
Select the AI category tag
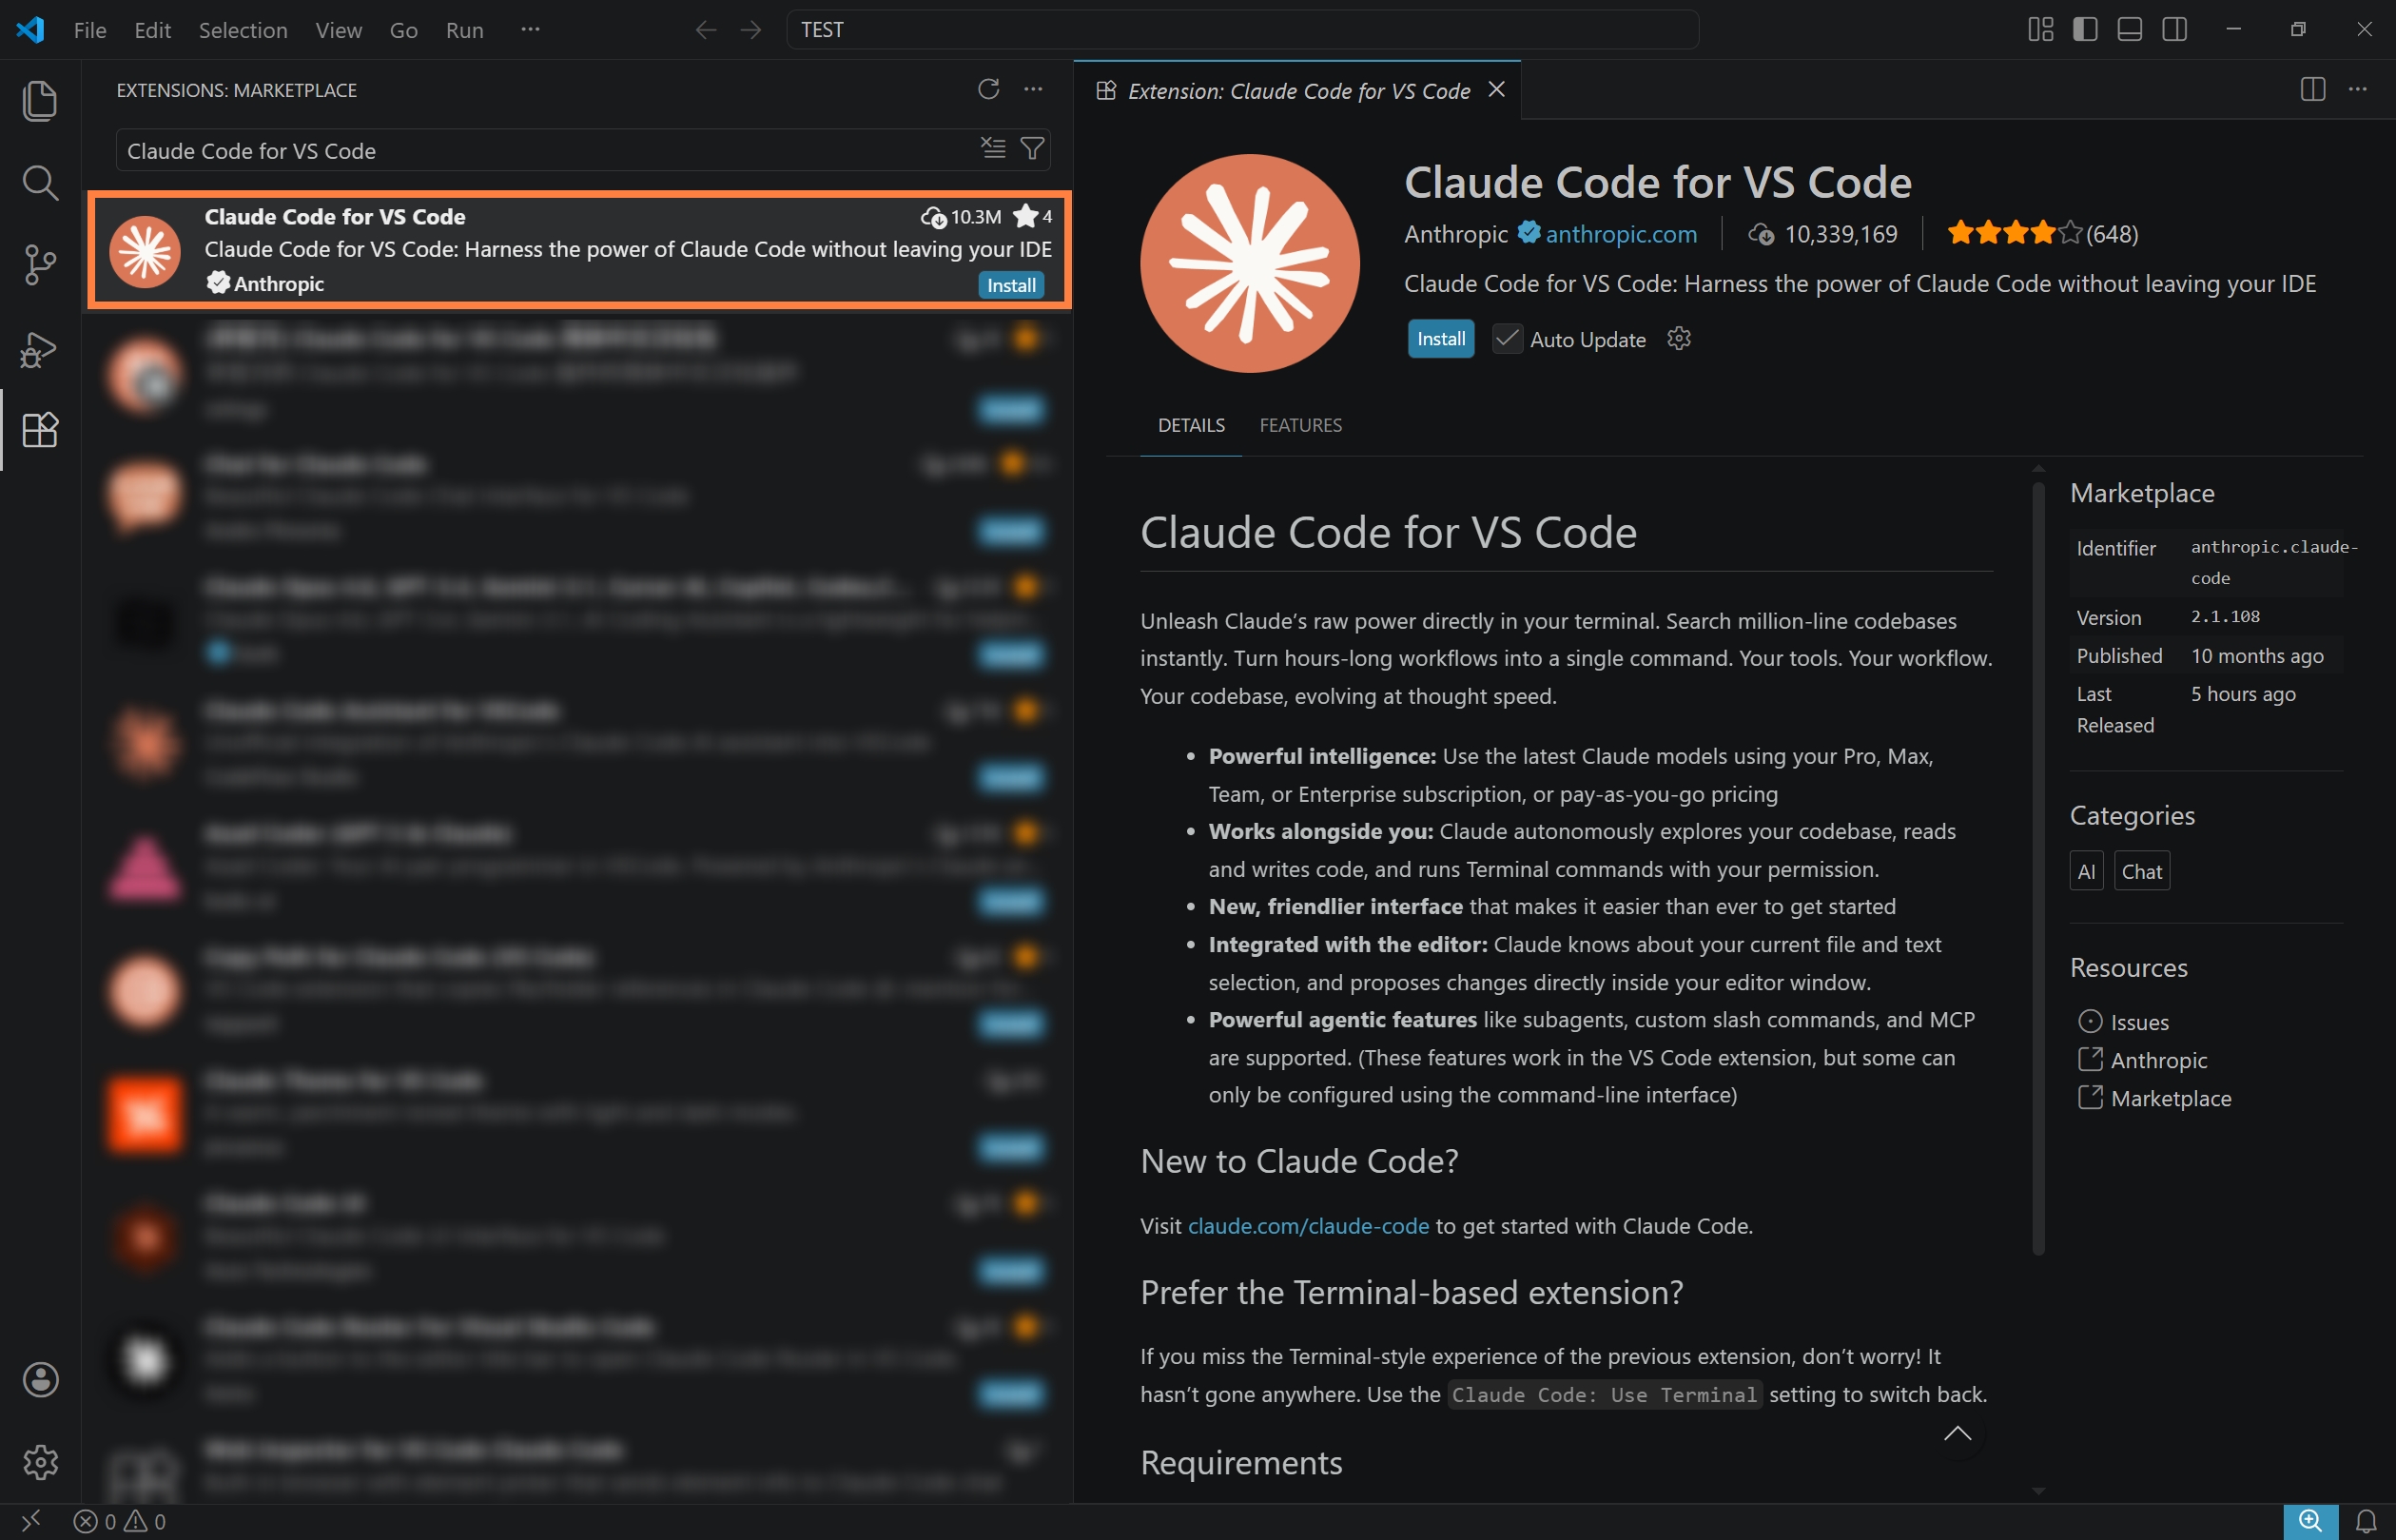pyautogui.click(x=2086, y=871)
